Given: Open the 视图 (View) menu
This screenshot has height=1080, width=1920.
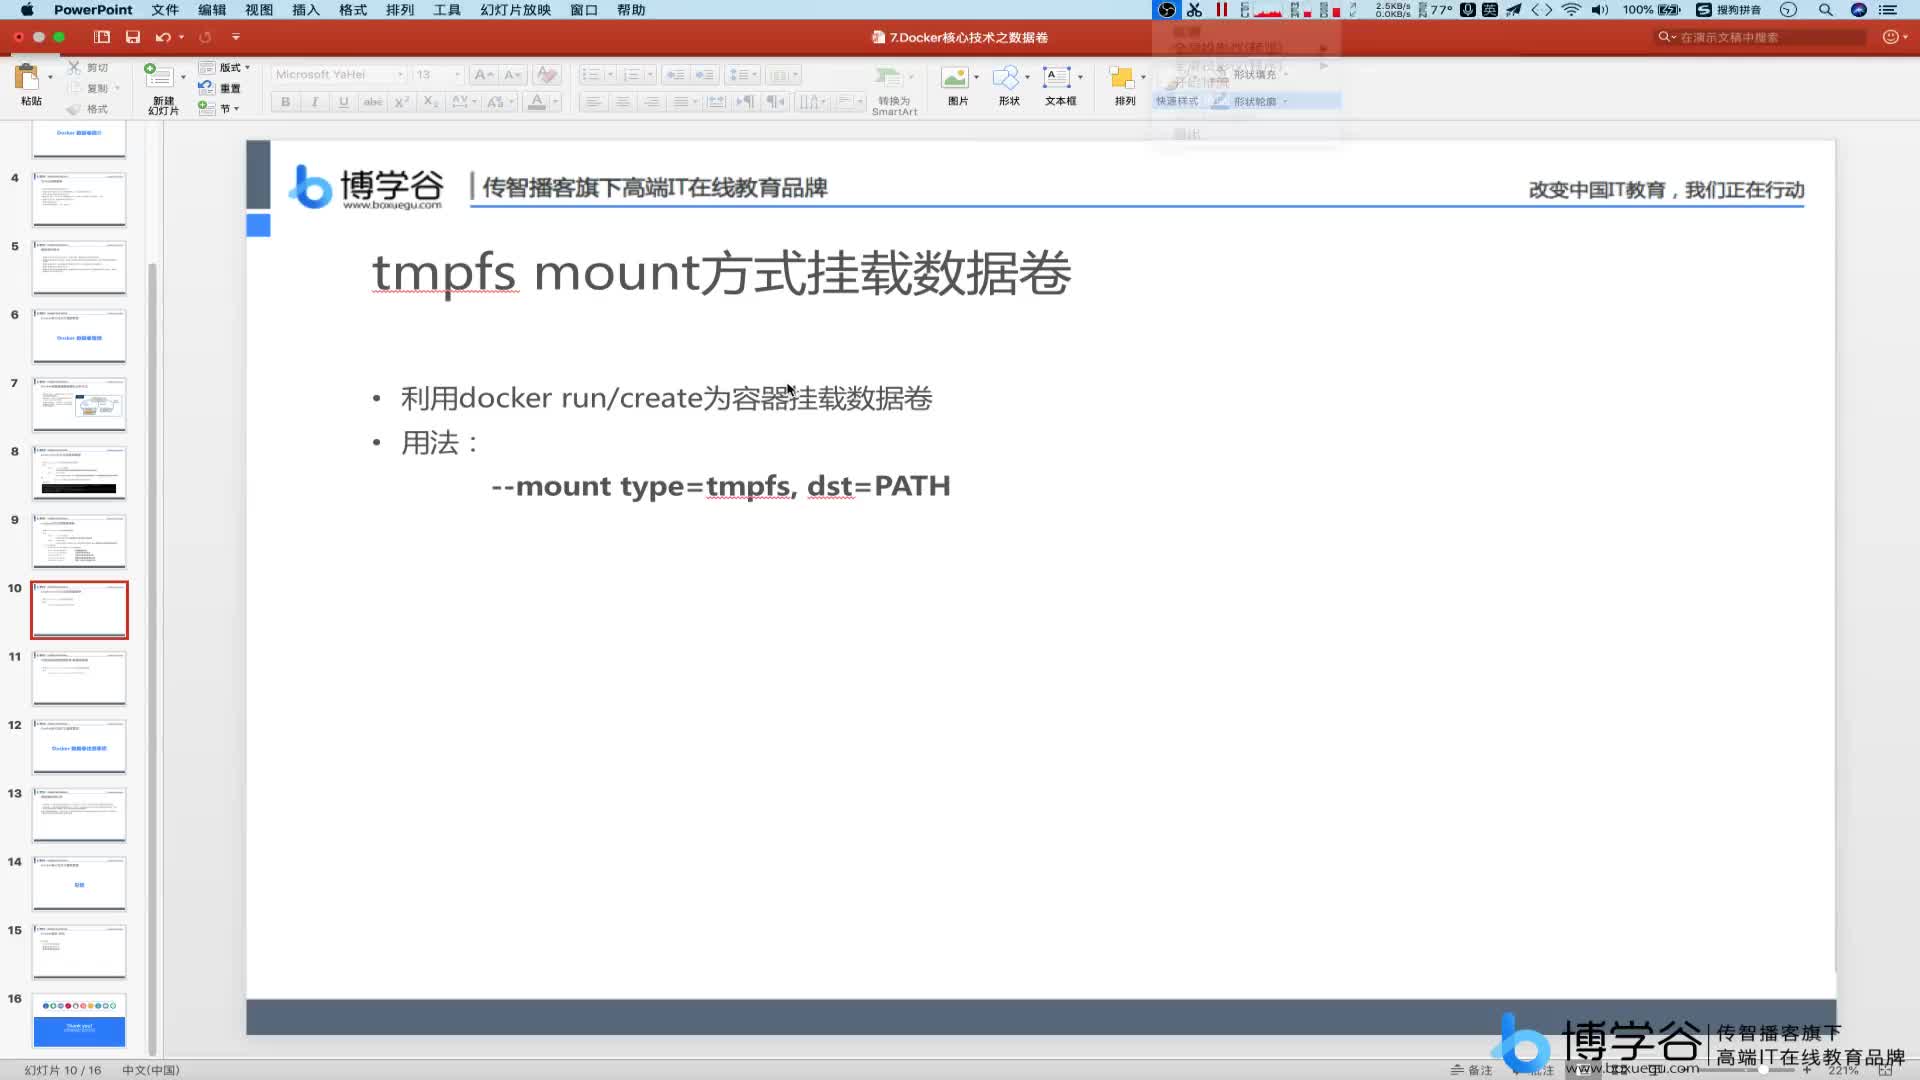Looking at the screenshot, I should 259,10.
